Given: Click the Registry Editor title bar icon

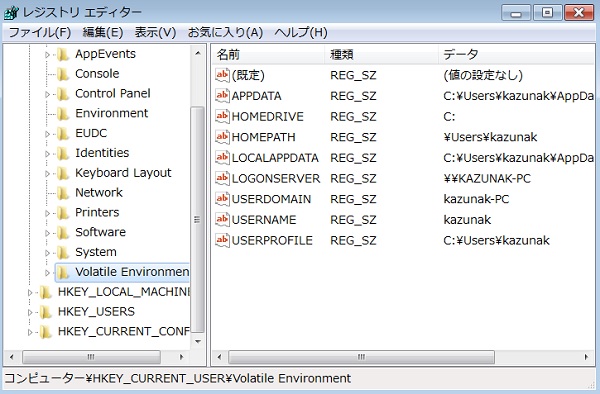Looking at the screenshot, I should click(11, 13).
